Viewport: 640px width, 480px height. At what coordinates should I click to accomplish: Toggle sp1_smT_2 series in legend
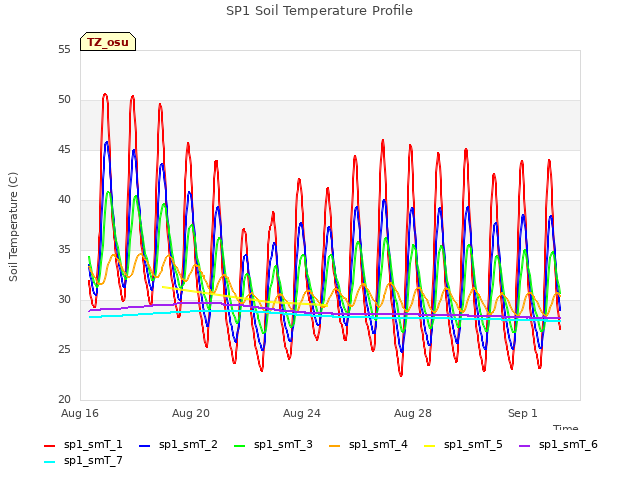tap(178, 444)
